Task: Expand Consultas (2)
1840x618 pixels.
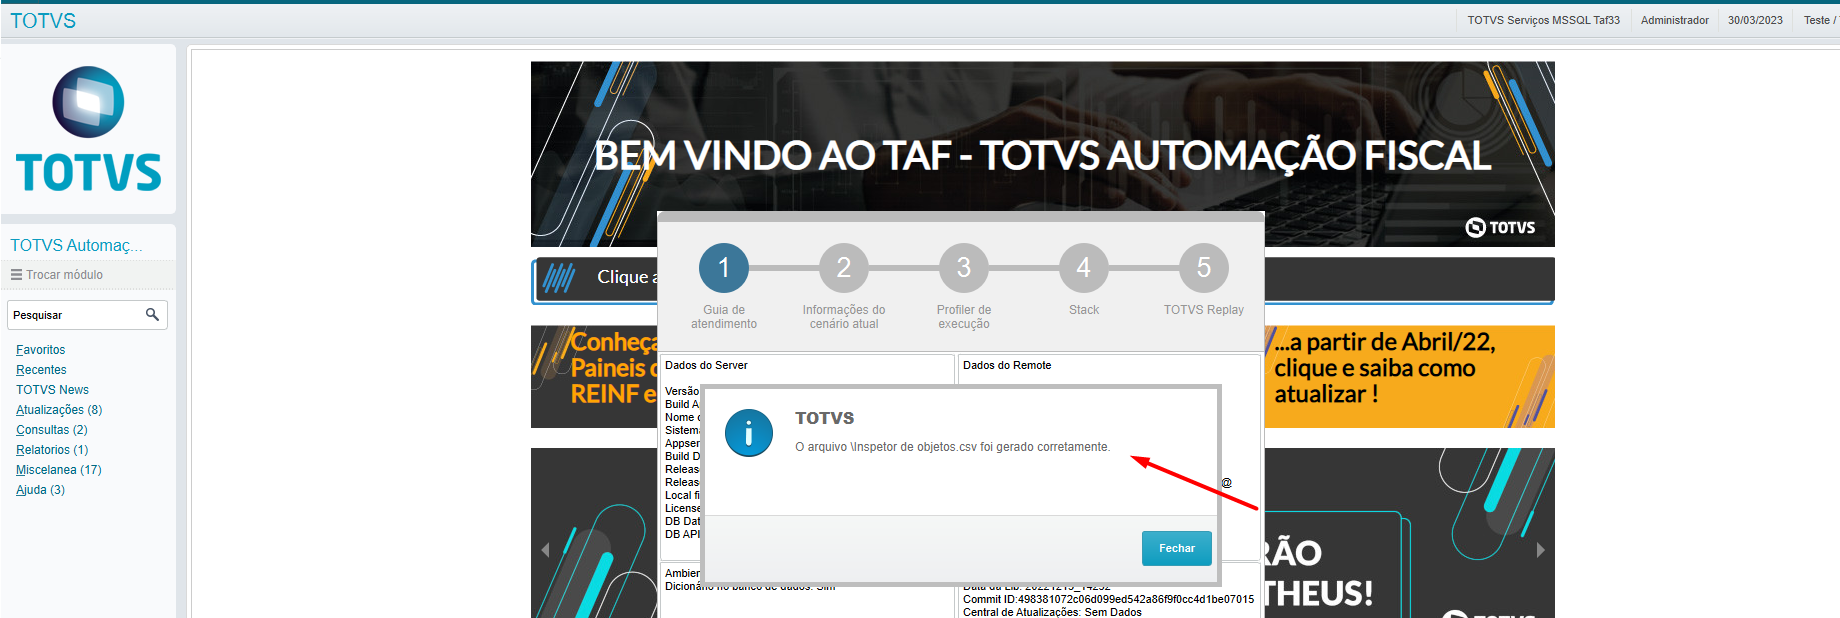Action: tap(52, 430)
